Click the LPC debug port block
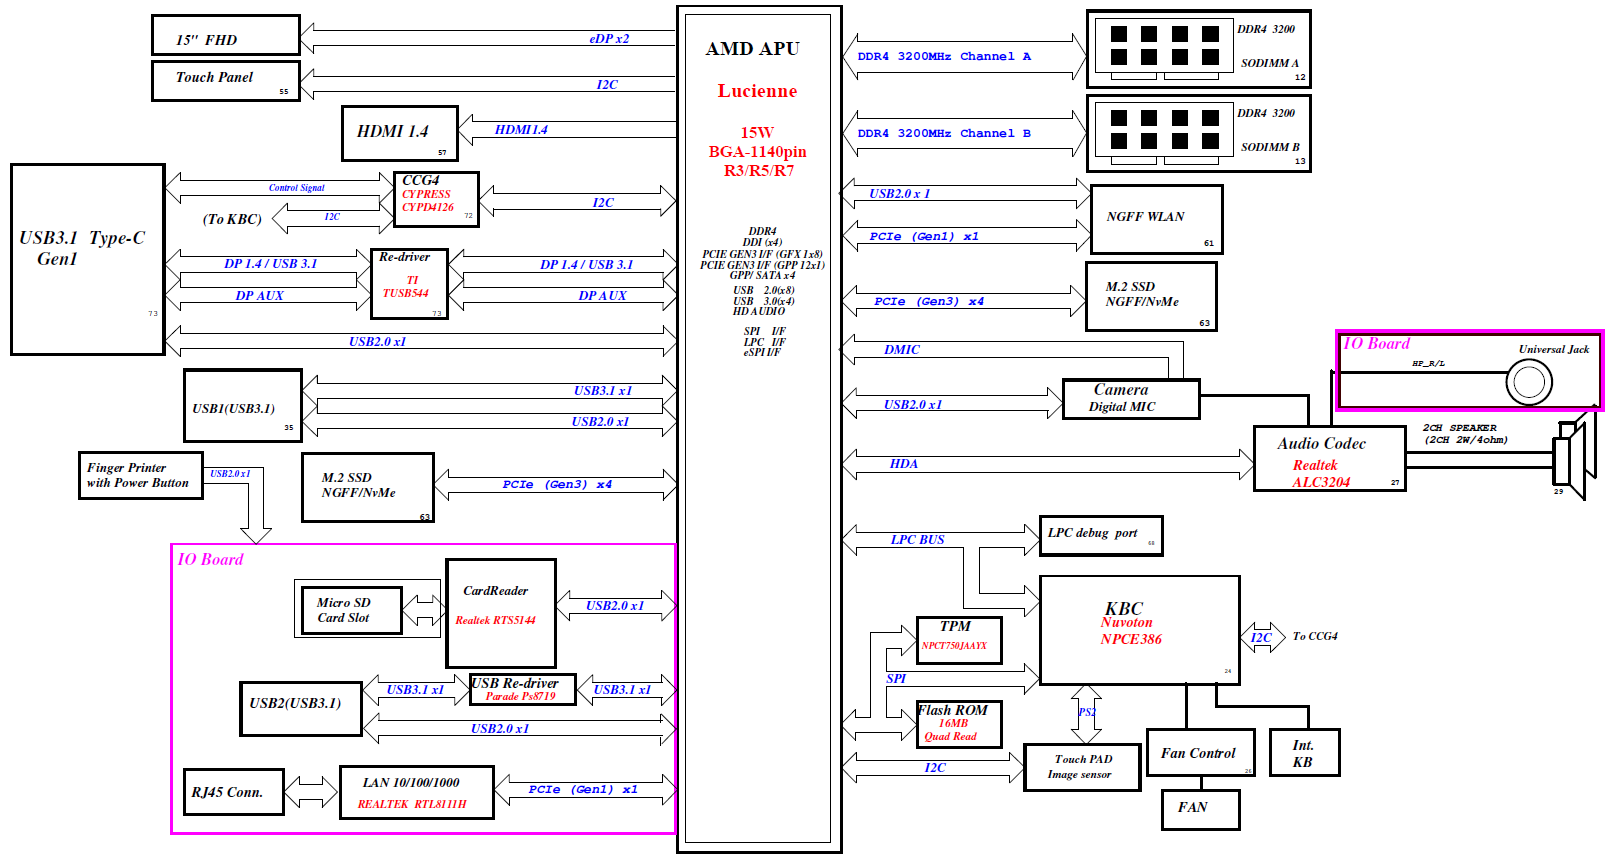The height and width of the screenshot is (864, 1613). click(x=1100, y=535)
